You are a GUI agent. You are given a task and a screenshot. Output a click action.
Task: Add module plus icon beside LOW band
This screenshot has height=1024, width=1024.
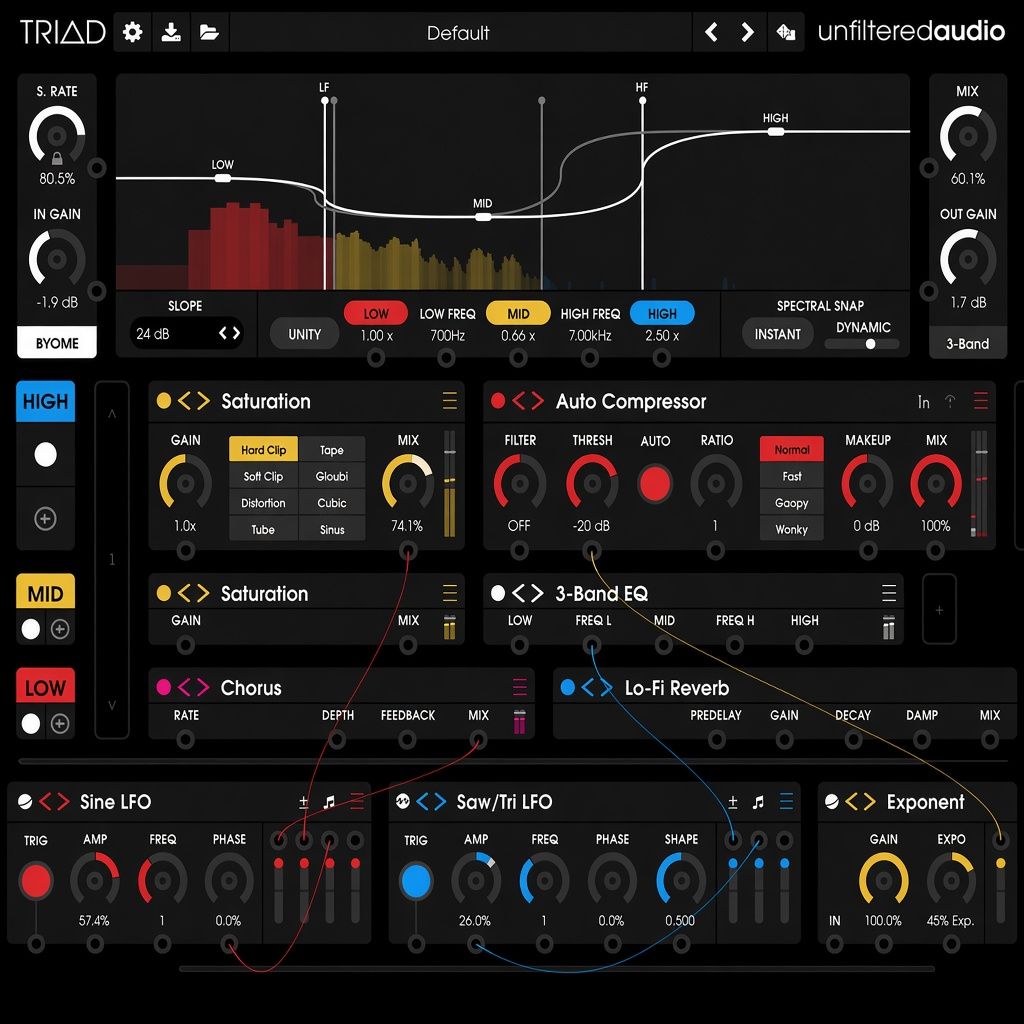click(x=60, y=724)
